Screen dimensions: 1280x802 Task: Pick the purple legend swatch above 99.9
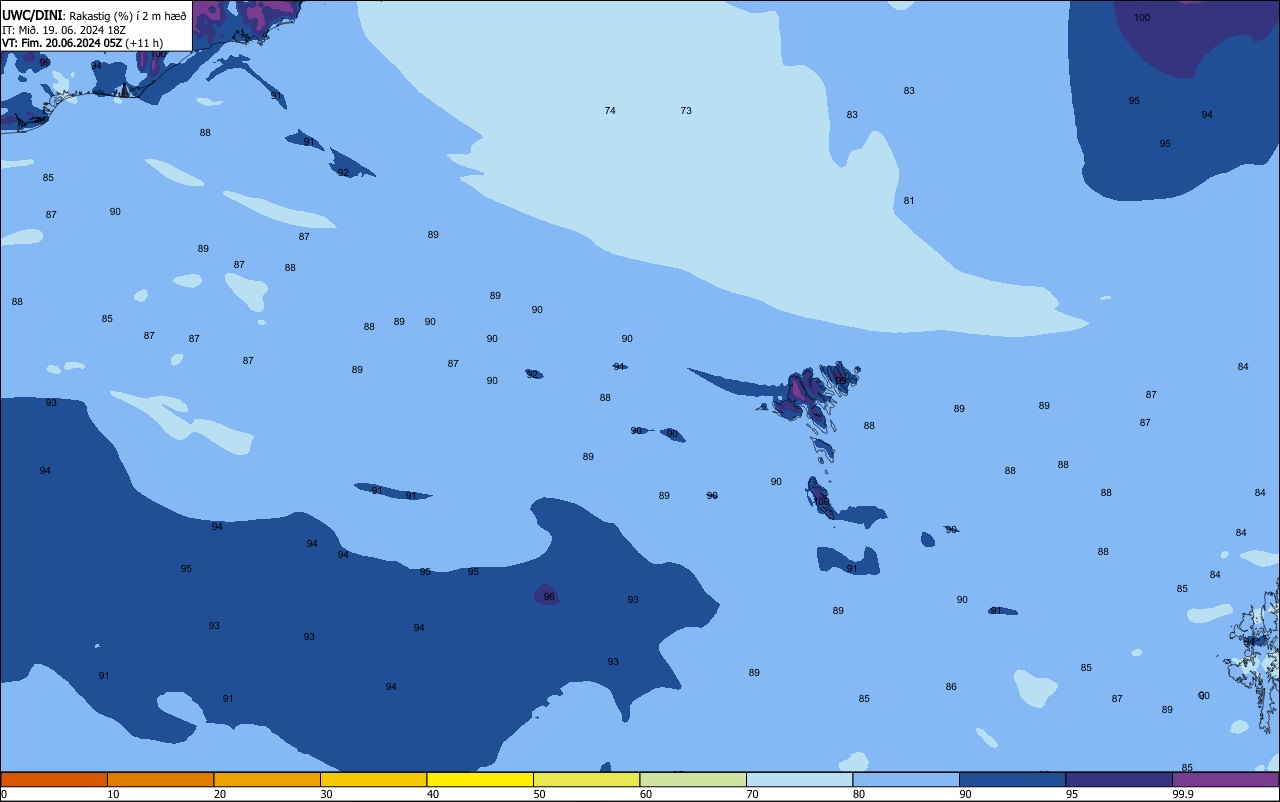tap(1226, 779)
